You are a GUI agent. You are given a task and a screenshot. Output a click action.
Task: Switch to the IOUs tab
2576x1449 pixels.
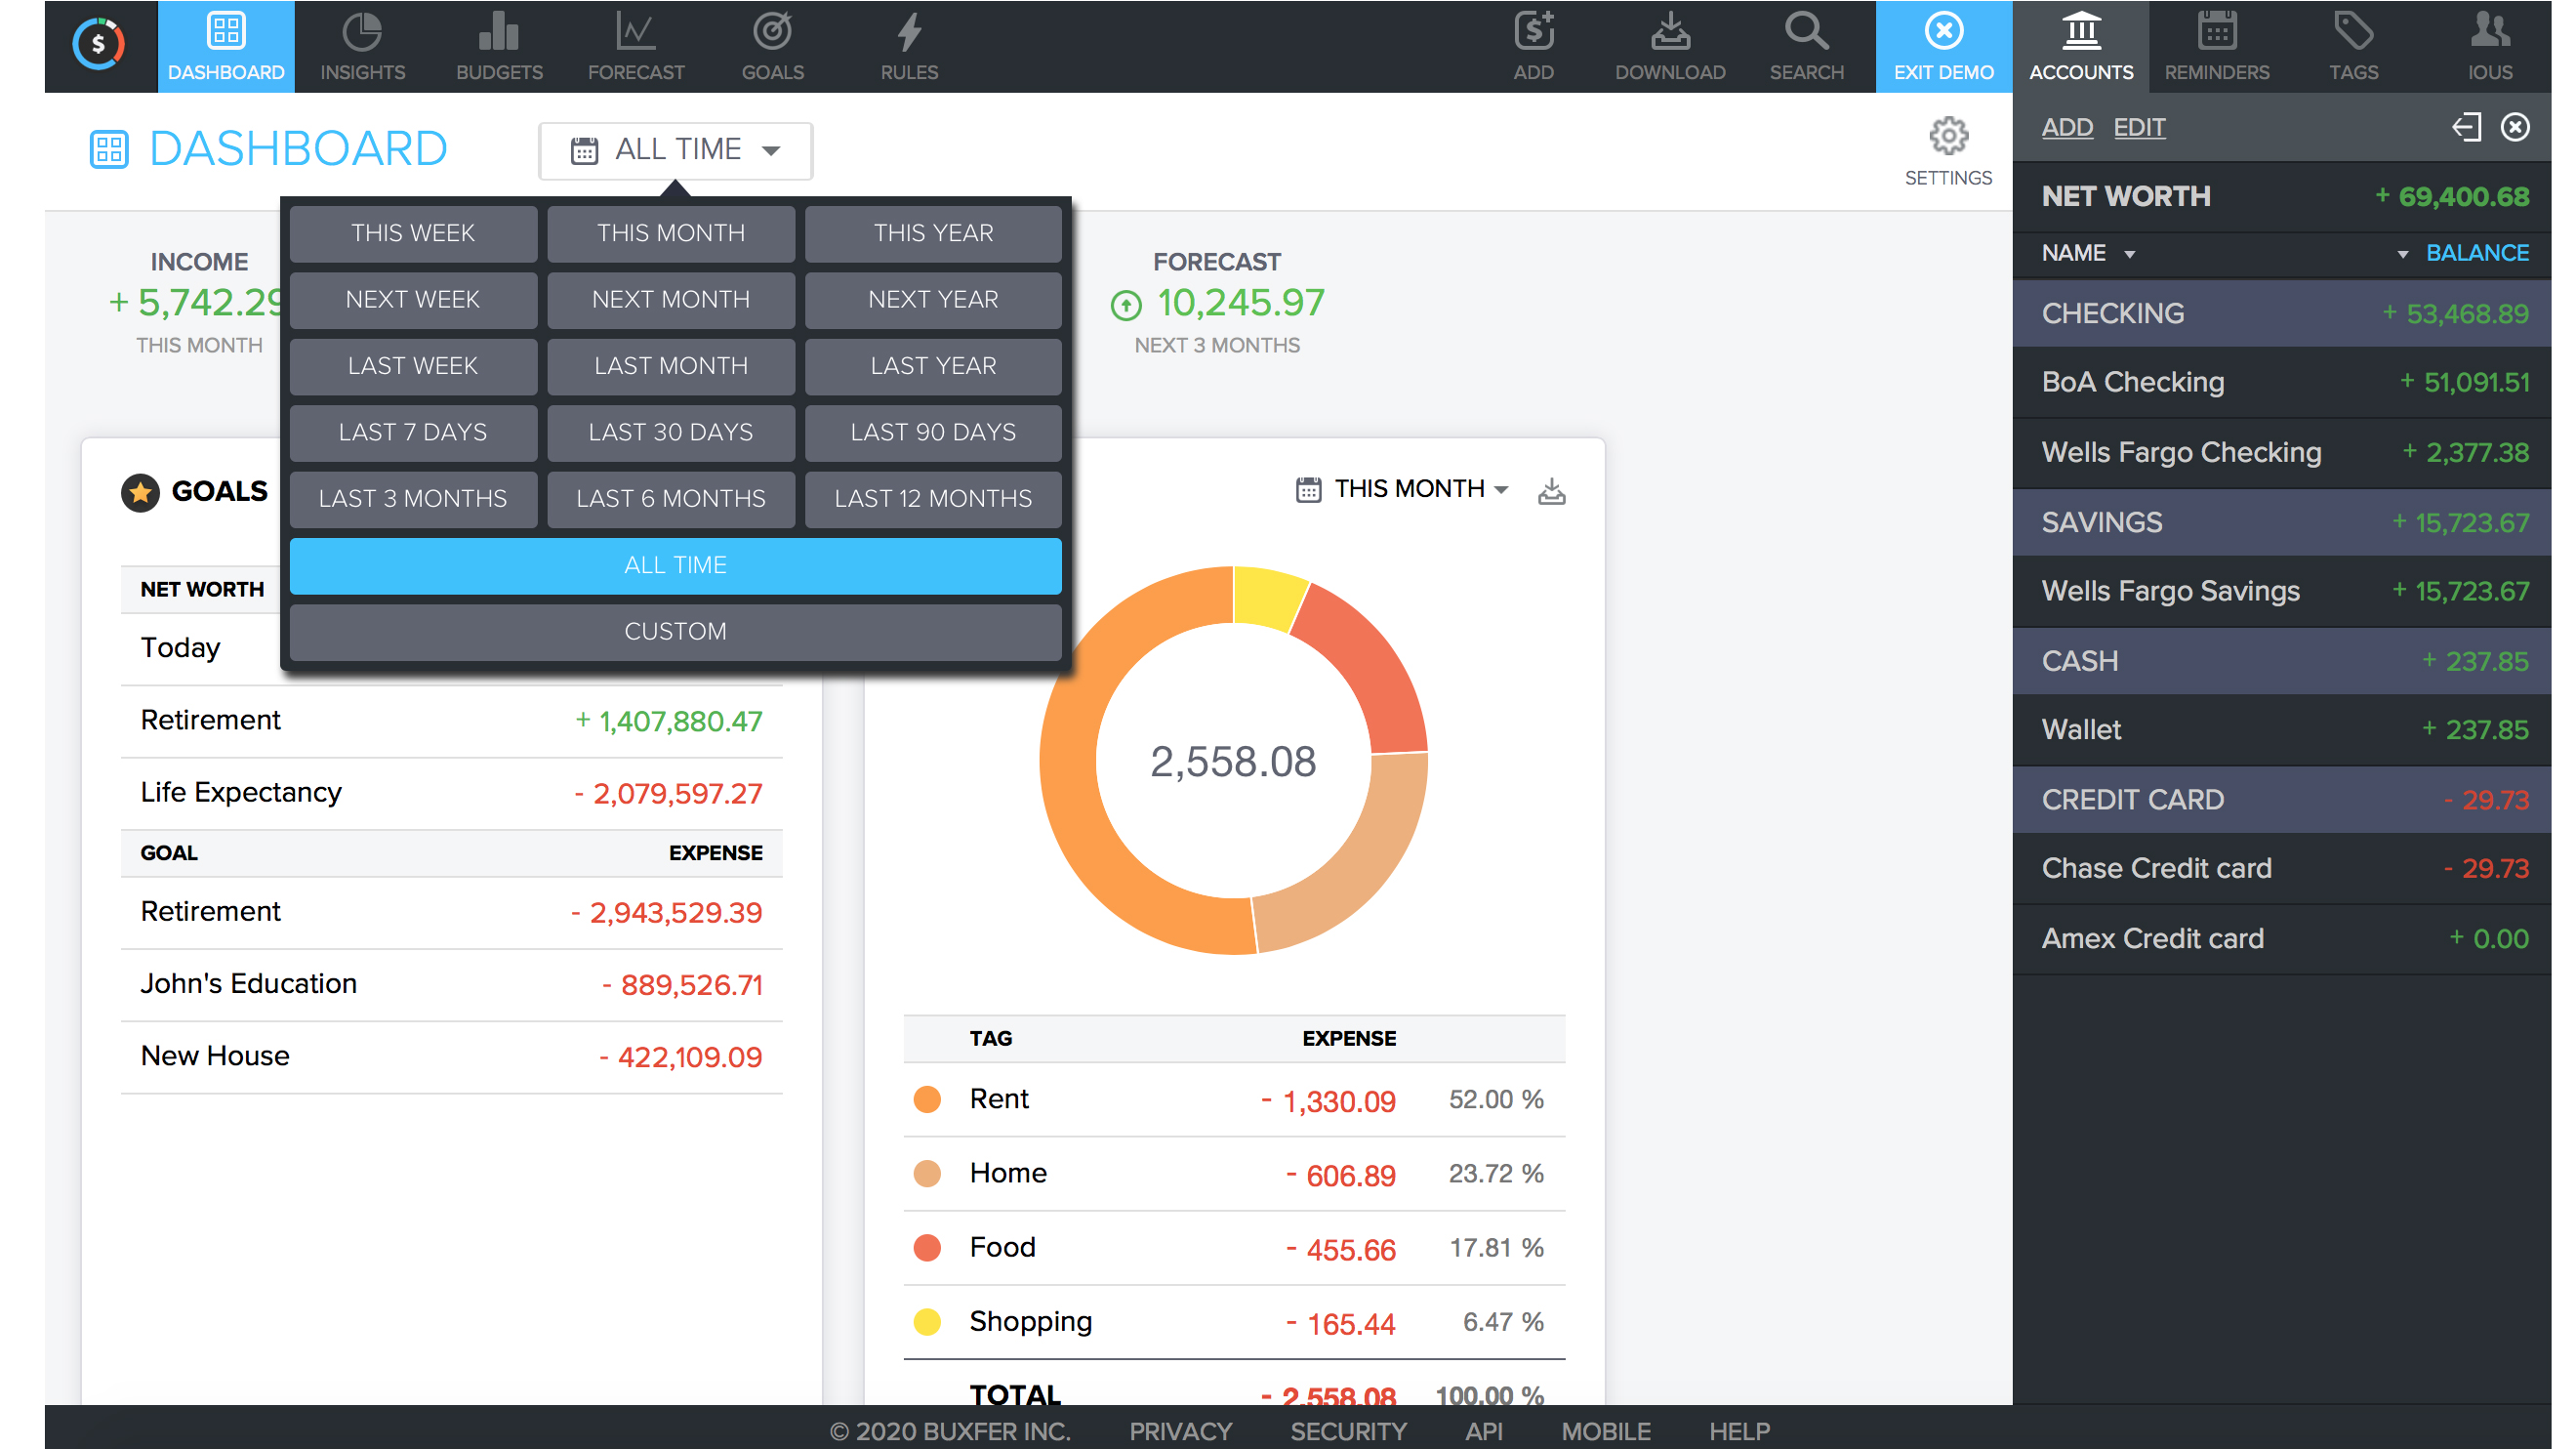2489,47
